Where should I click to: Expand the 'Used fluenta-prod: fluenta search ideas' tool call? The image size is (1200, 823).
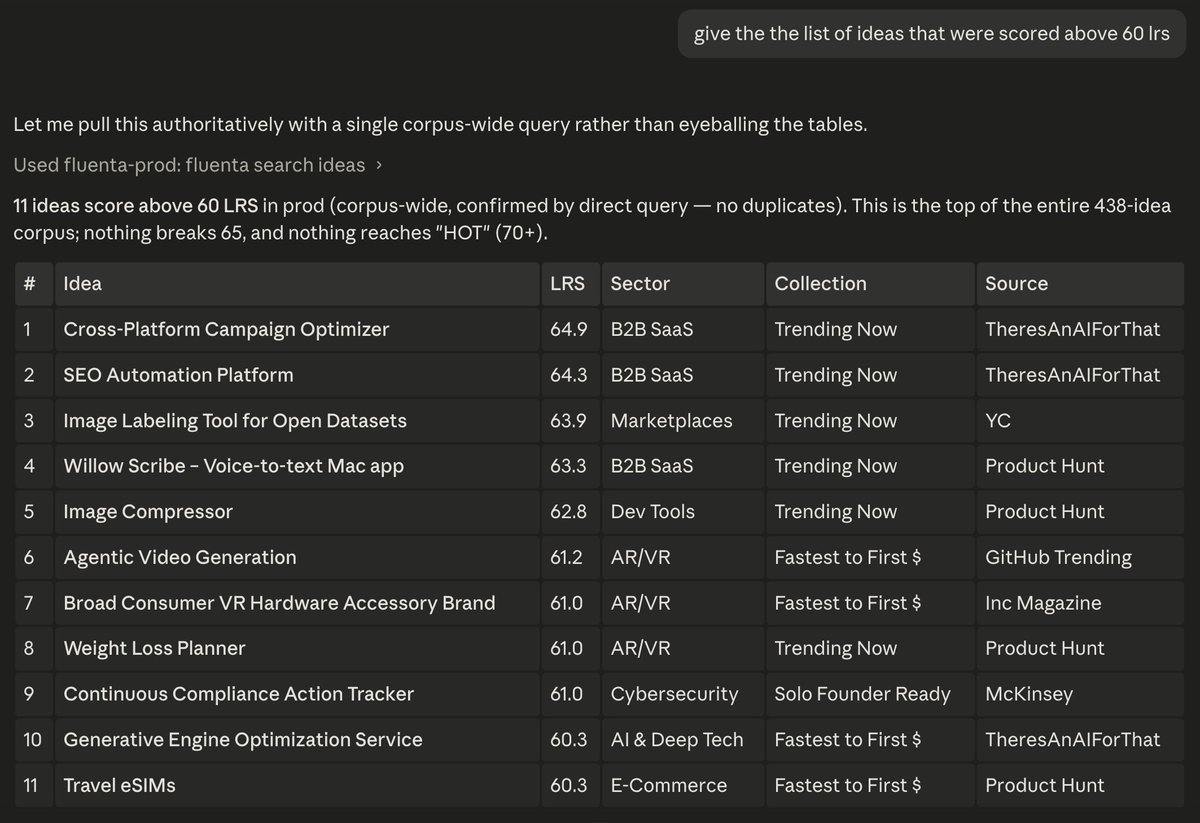(197, 165)
